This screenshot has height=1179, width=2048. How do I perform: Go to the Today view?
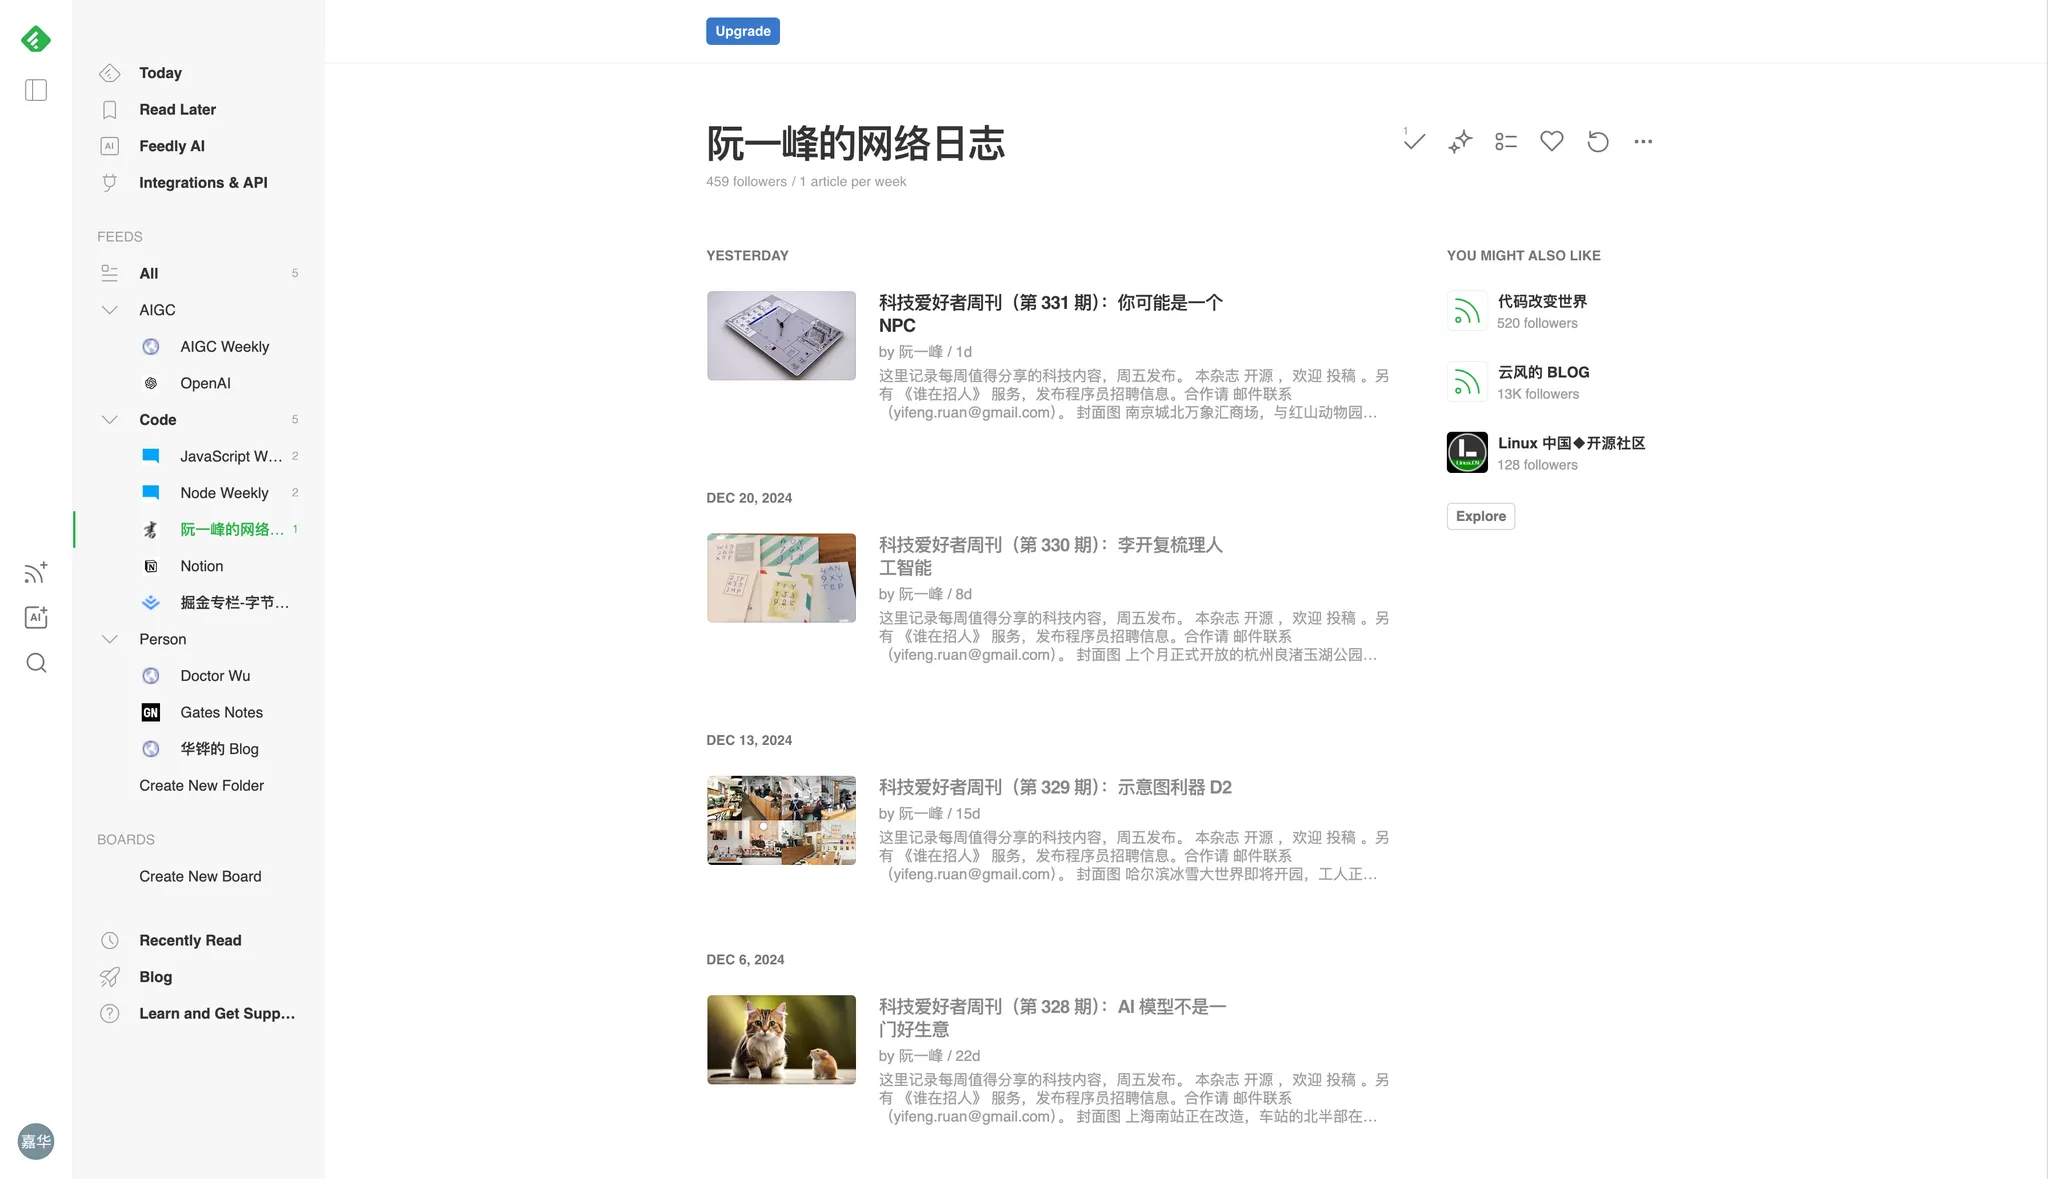[160, 73]
